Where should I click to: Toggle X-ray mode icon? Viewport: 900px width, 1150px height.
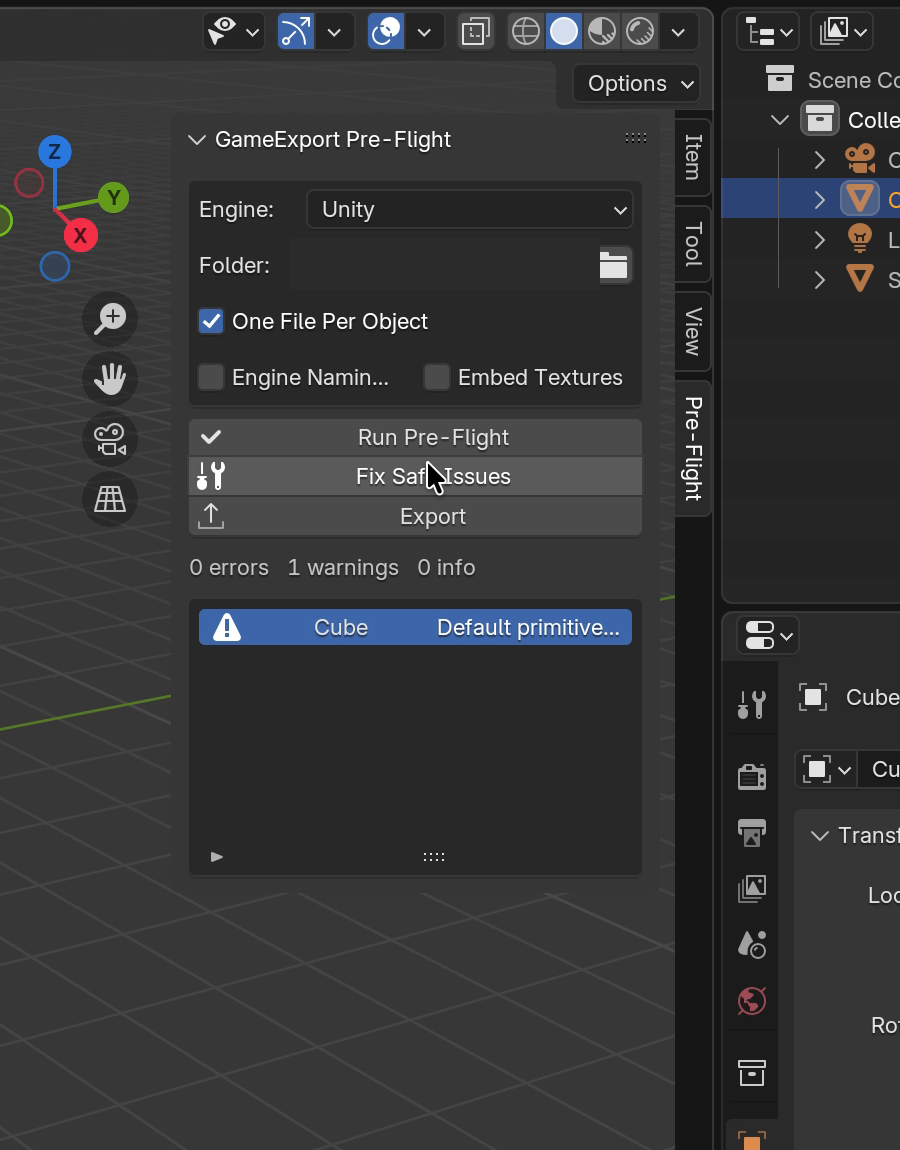(475, 32)
